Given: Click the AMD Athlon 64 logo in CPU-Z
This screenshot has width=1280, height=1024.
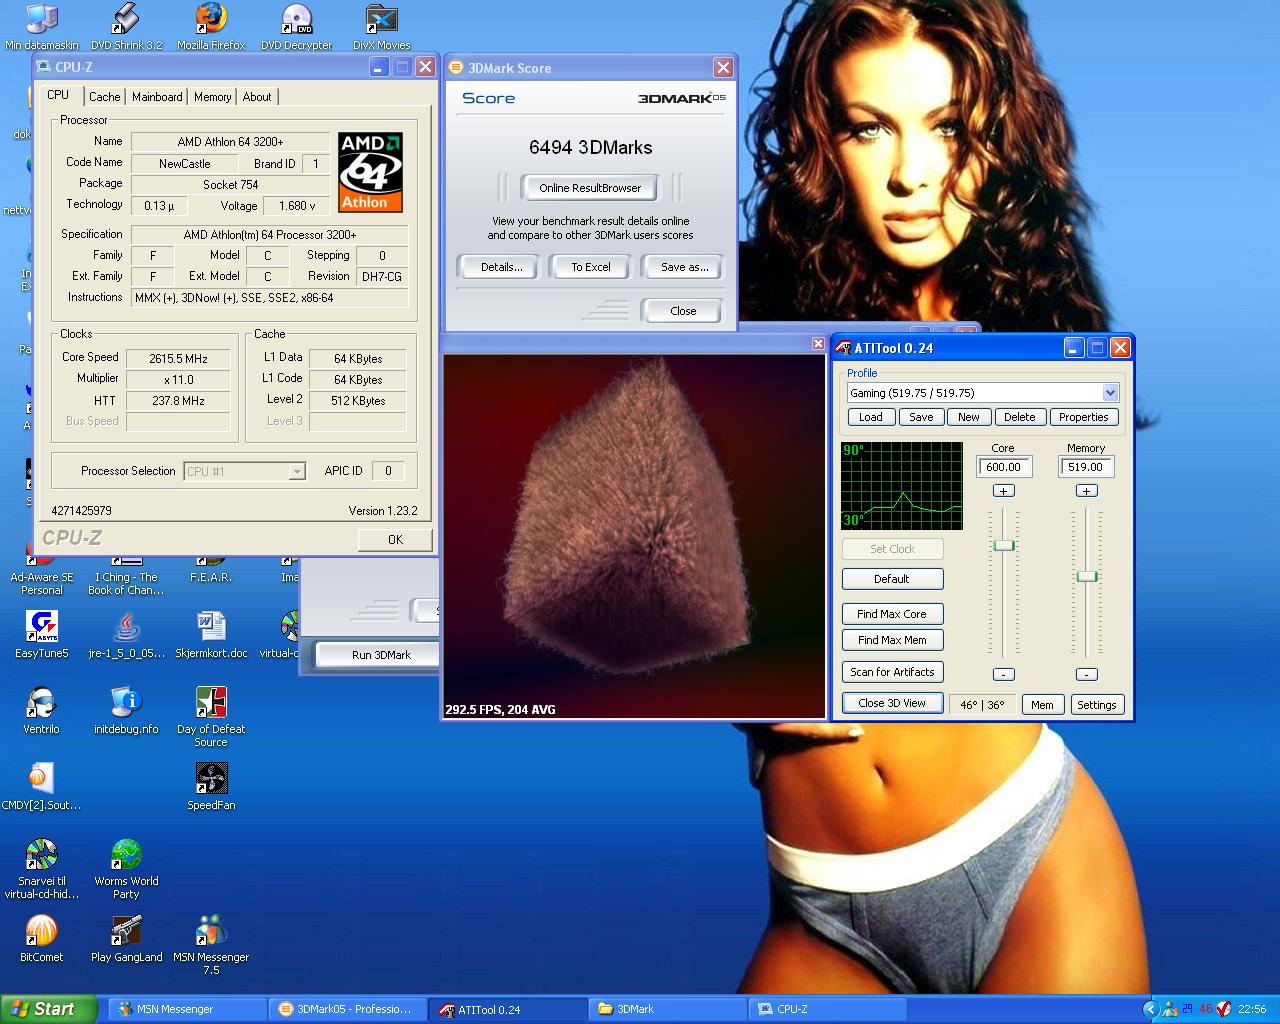Looking at the screenshot, I should 370,172.
